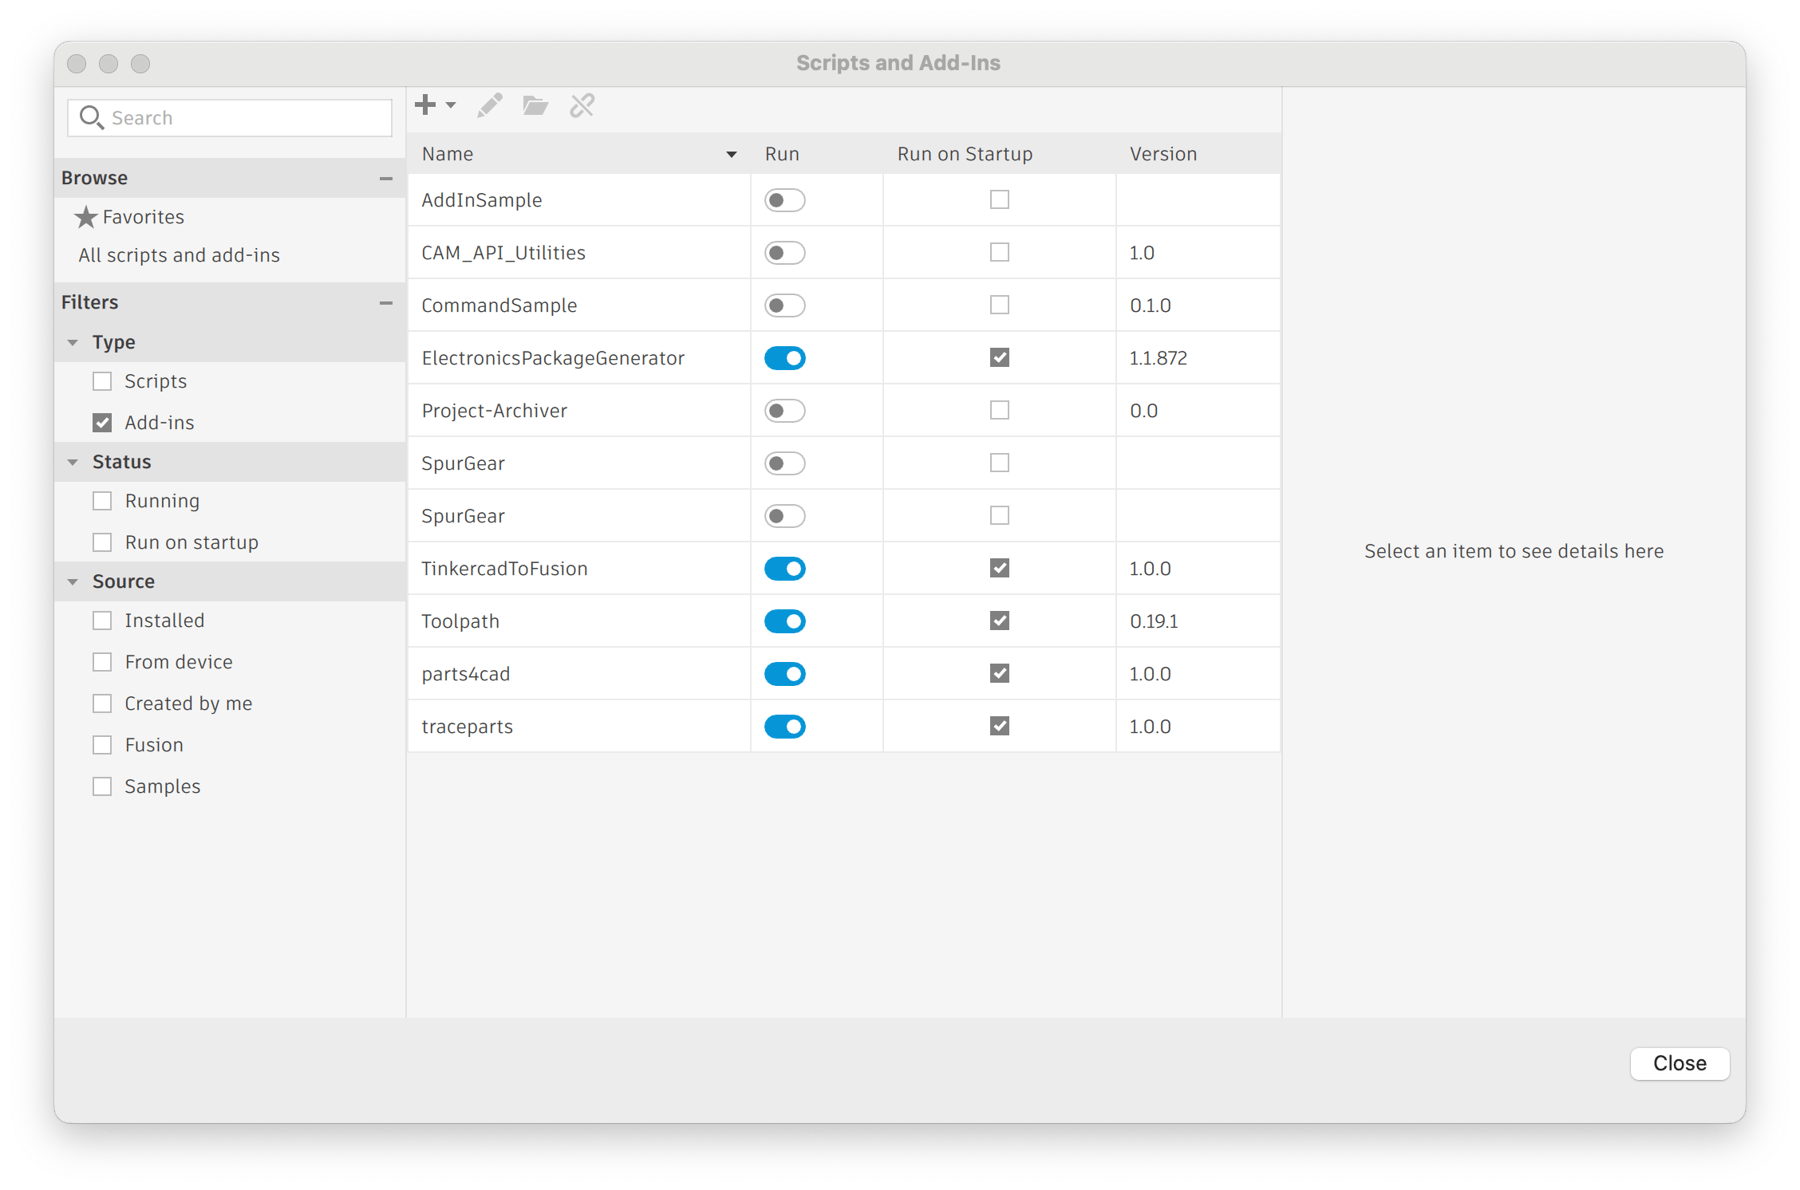Screen dimensions: 1800x1190
Task: Open the folder icon in the toolbar
Action: tap(535, 105)
